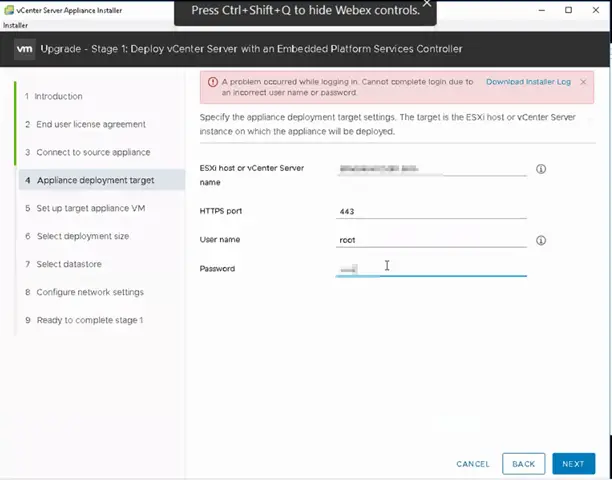Click the Password input field
The height and width of the screenshot is (480, 612).
point(431,268)
